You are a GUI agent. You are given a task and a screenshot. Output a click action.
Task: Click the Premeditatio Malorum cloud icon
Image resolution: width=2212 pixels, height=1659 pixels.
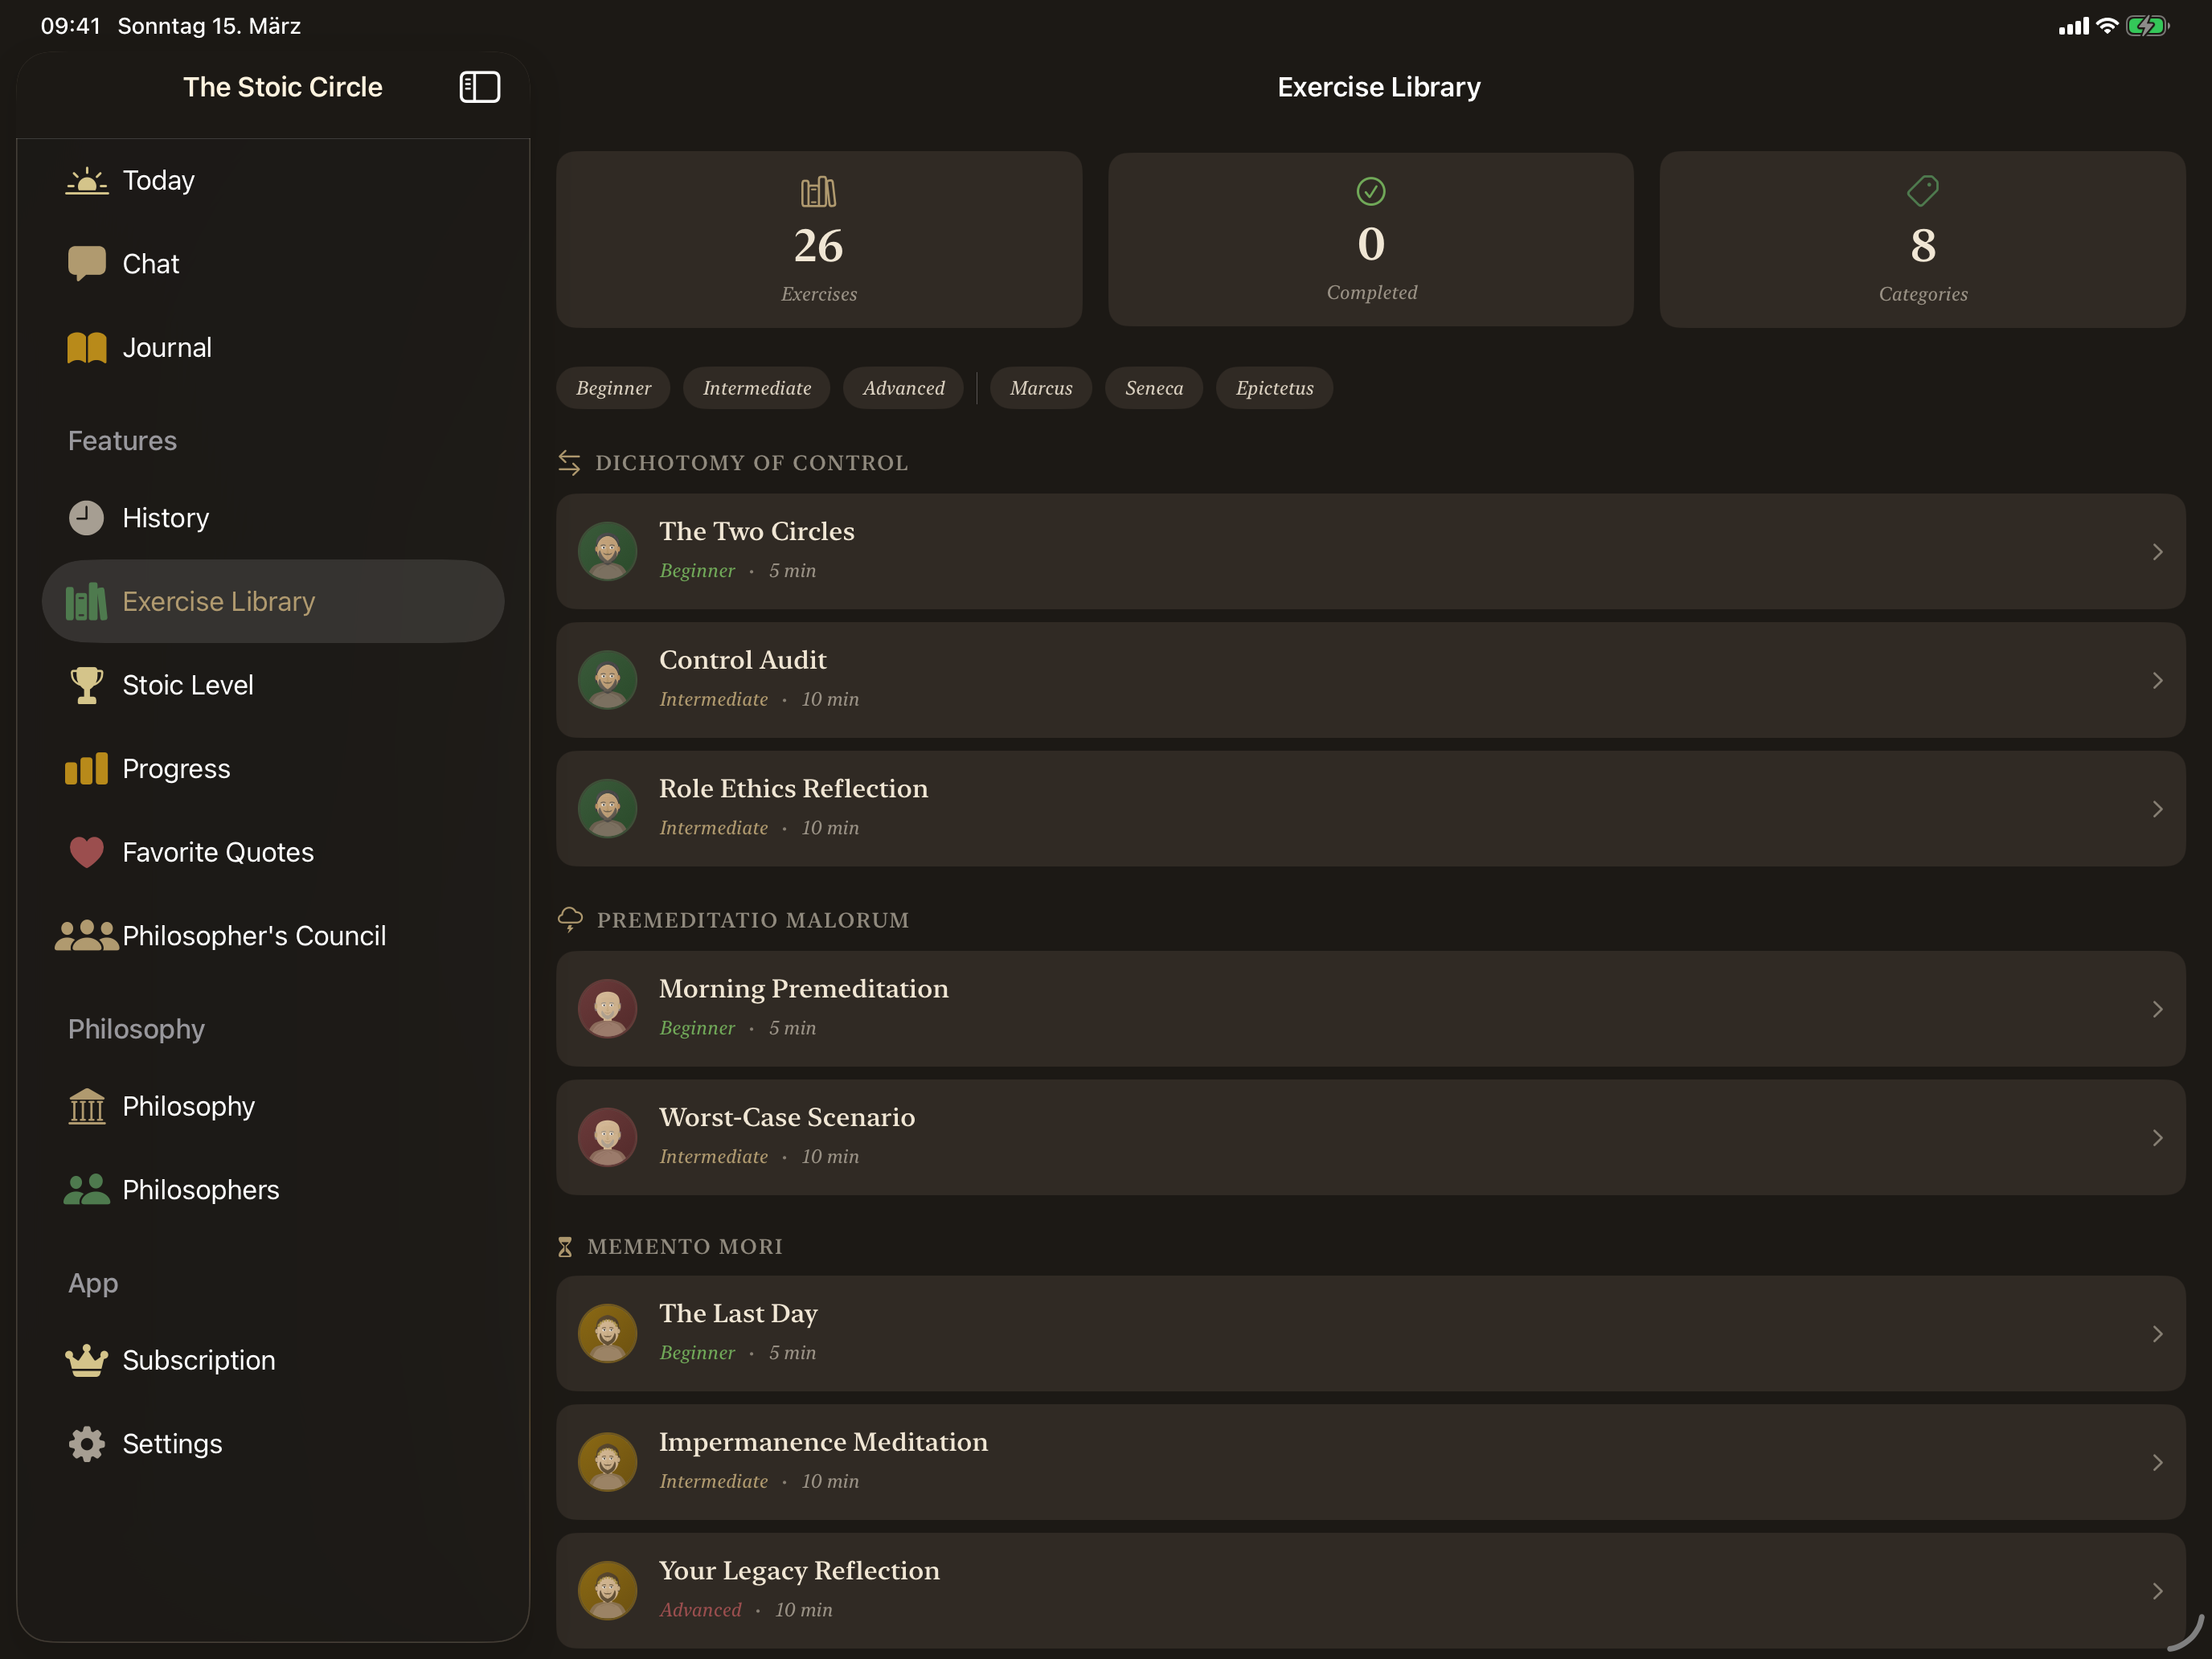click(x=570, y=920)
